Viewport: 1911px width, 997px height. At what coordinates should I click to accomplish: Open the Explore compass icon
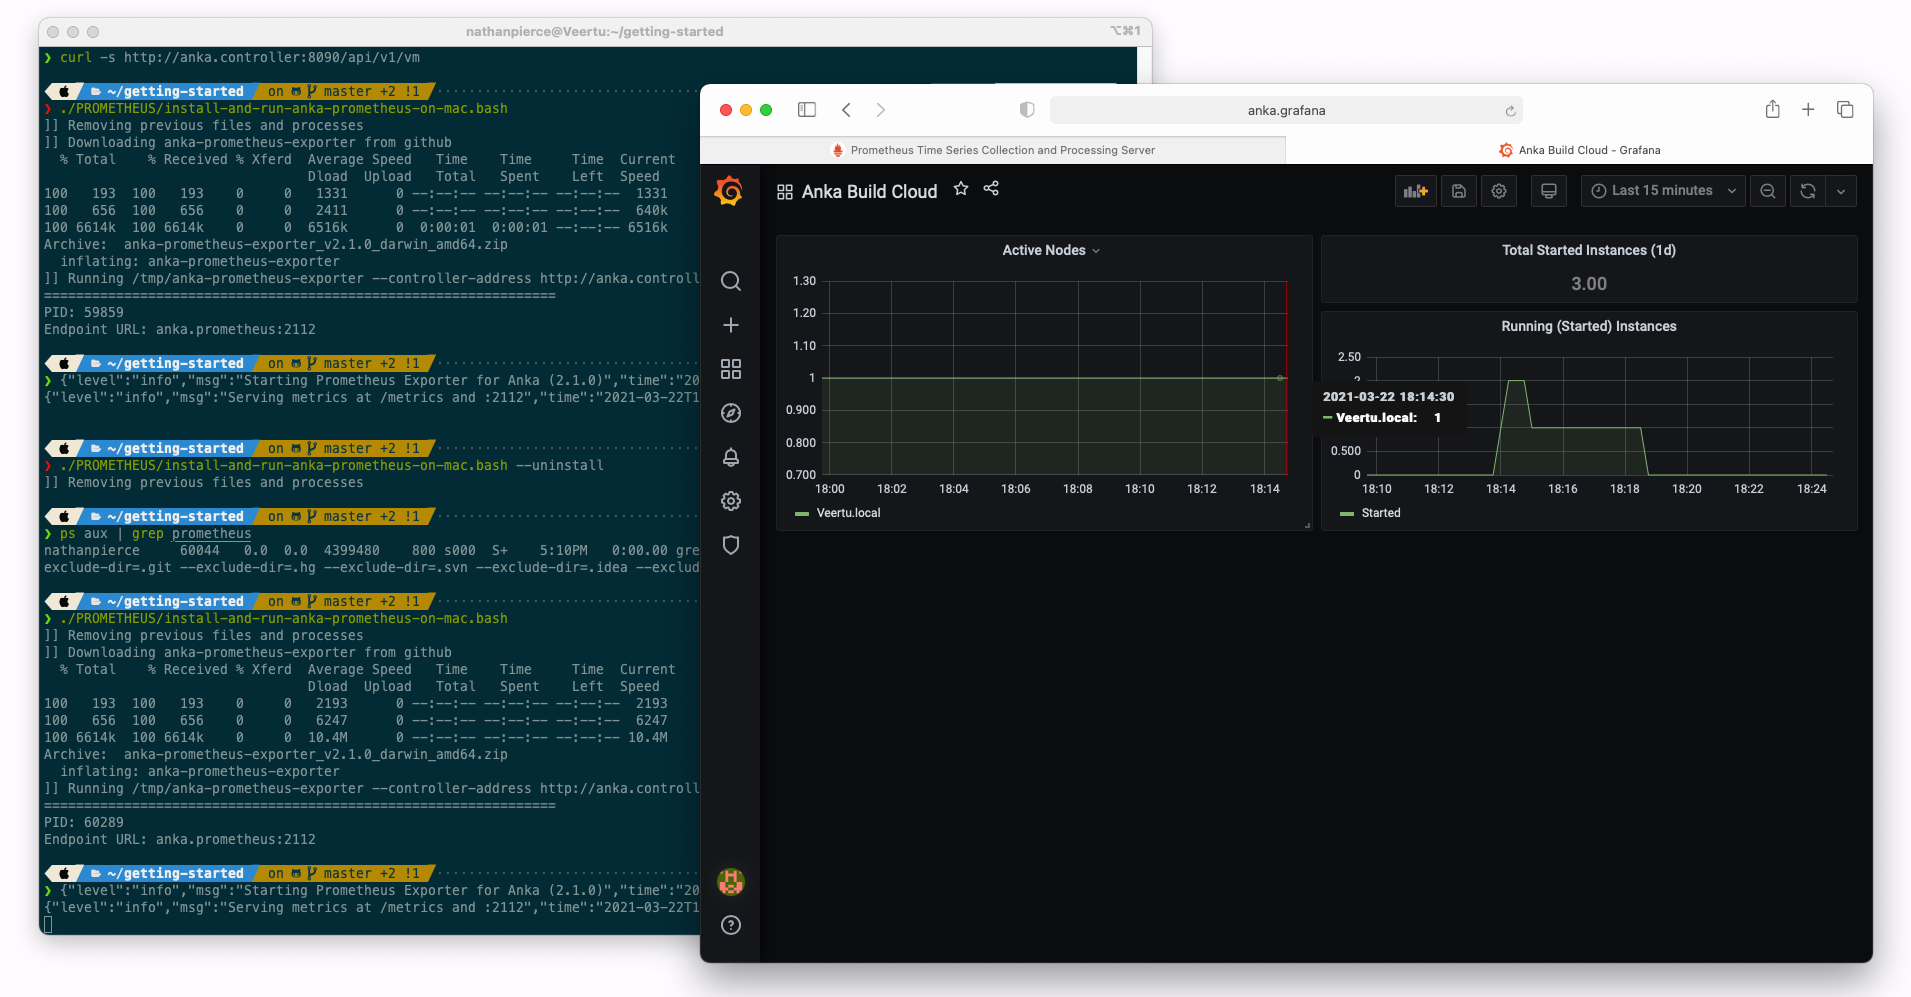pyautogui.click(x=731, y=413)
